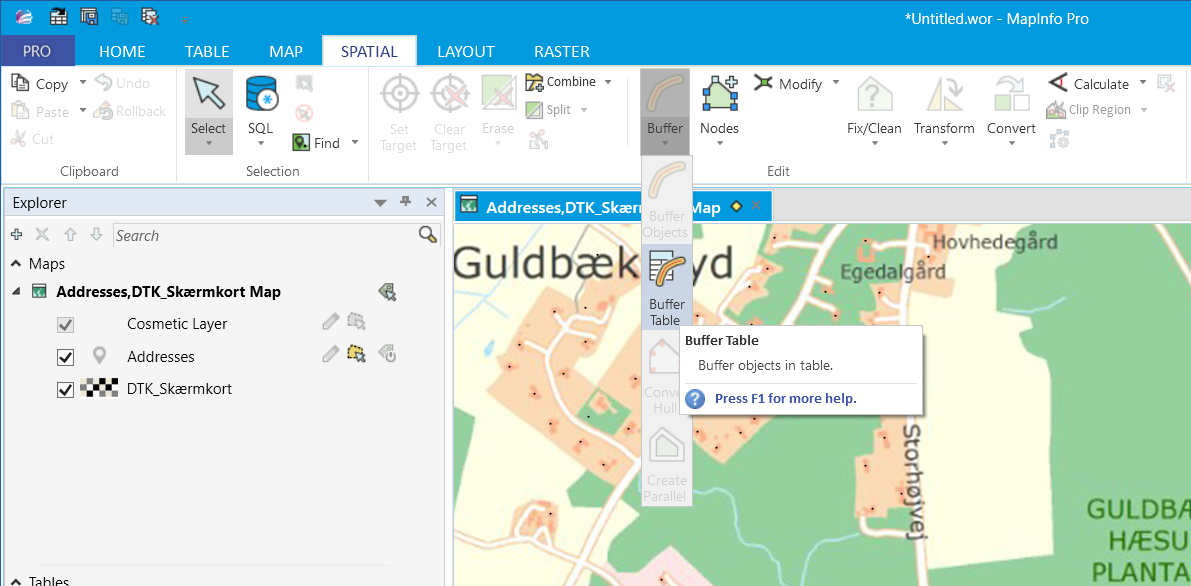Open the Combine dropdown arrow

pos(608,82)
